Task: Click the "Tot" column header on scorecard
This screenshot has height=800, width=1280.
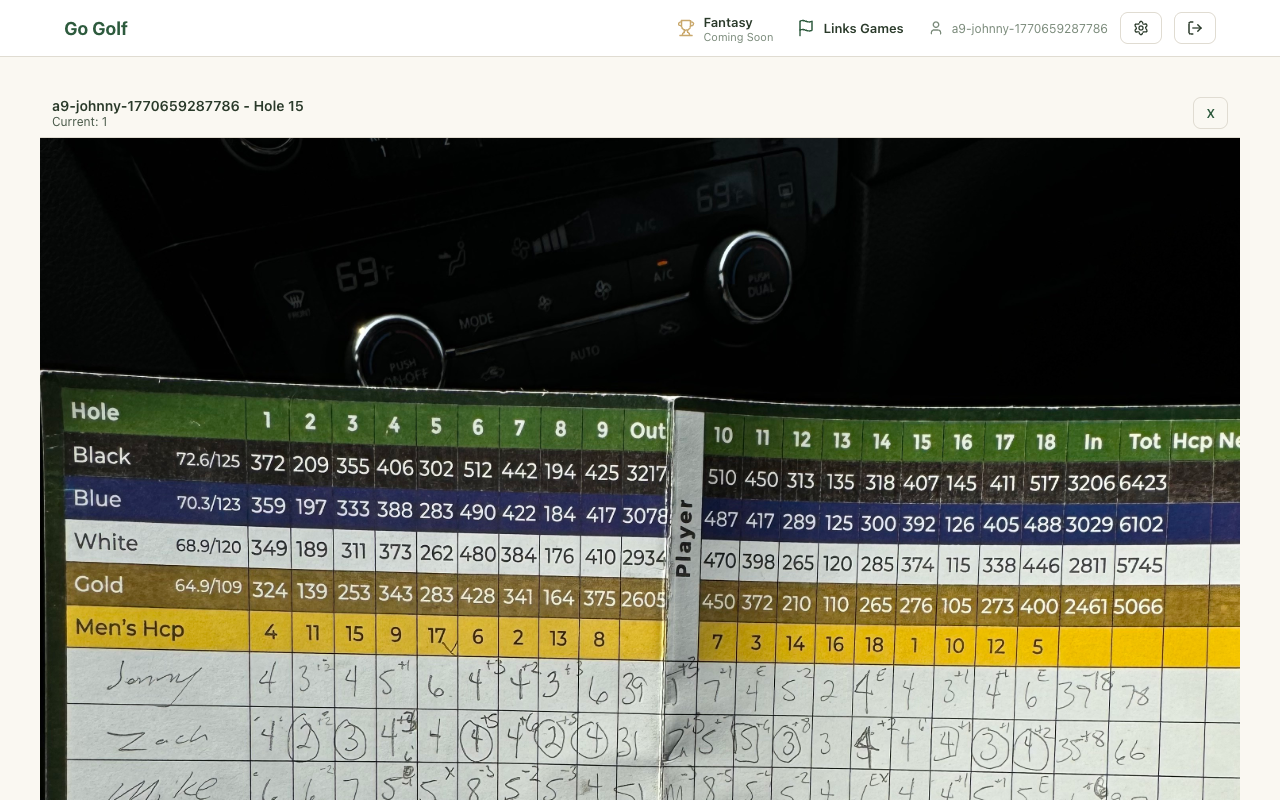Action: point(1144,441)
